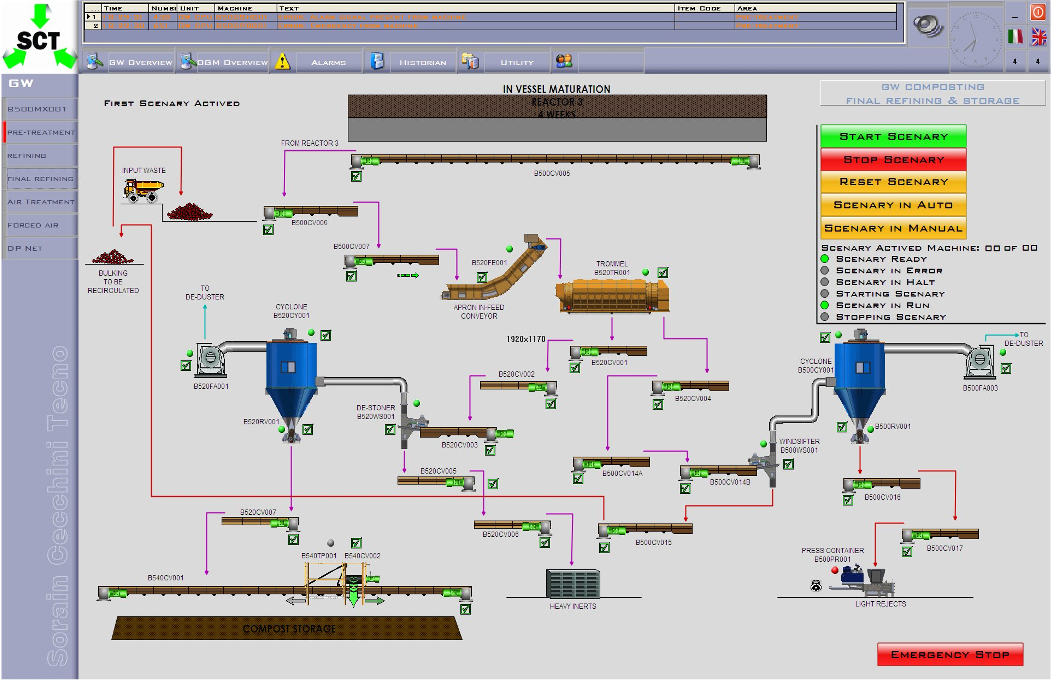Open the GW Overview screen
1052x681 pixels.
[x=129, y=62]
